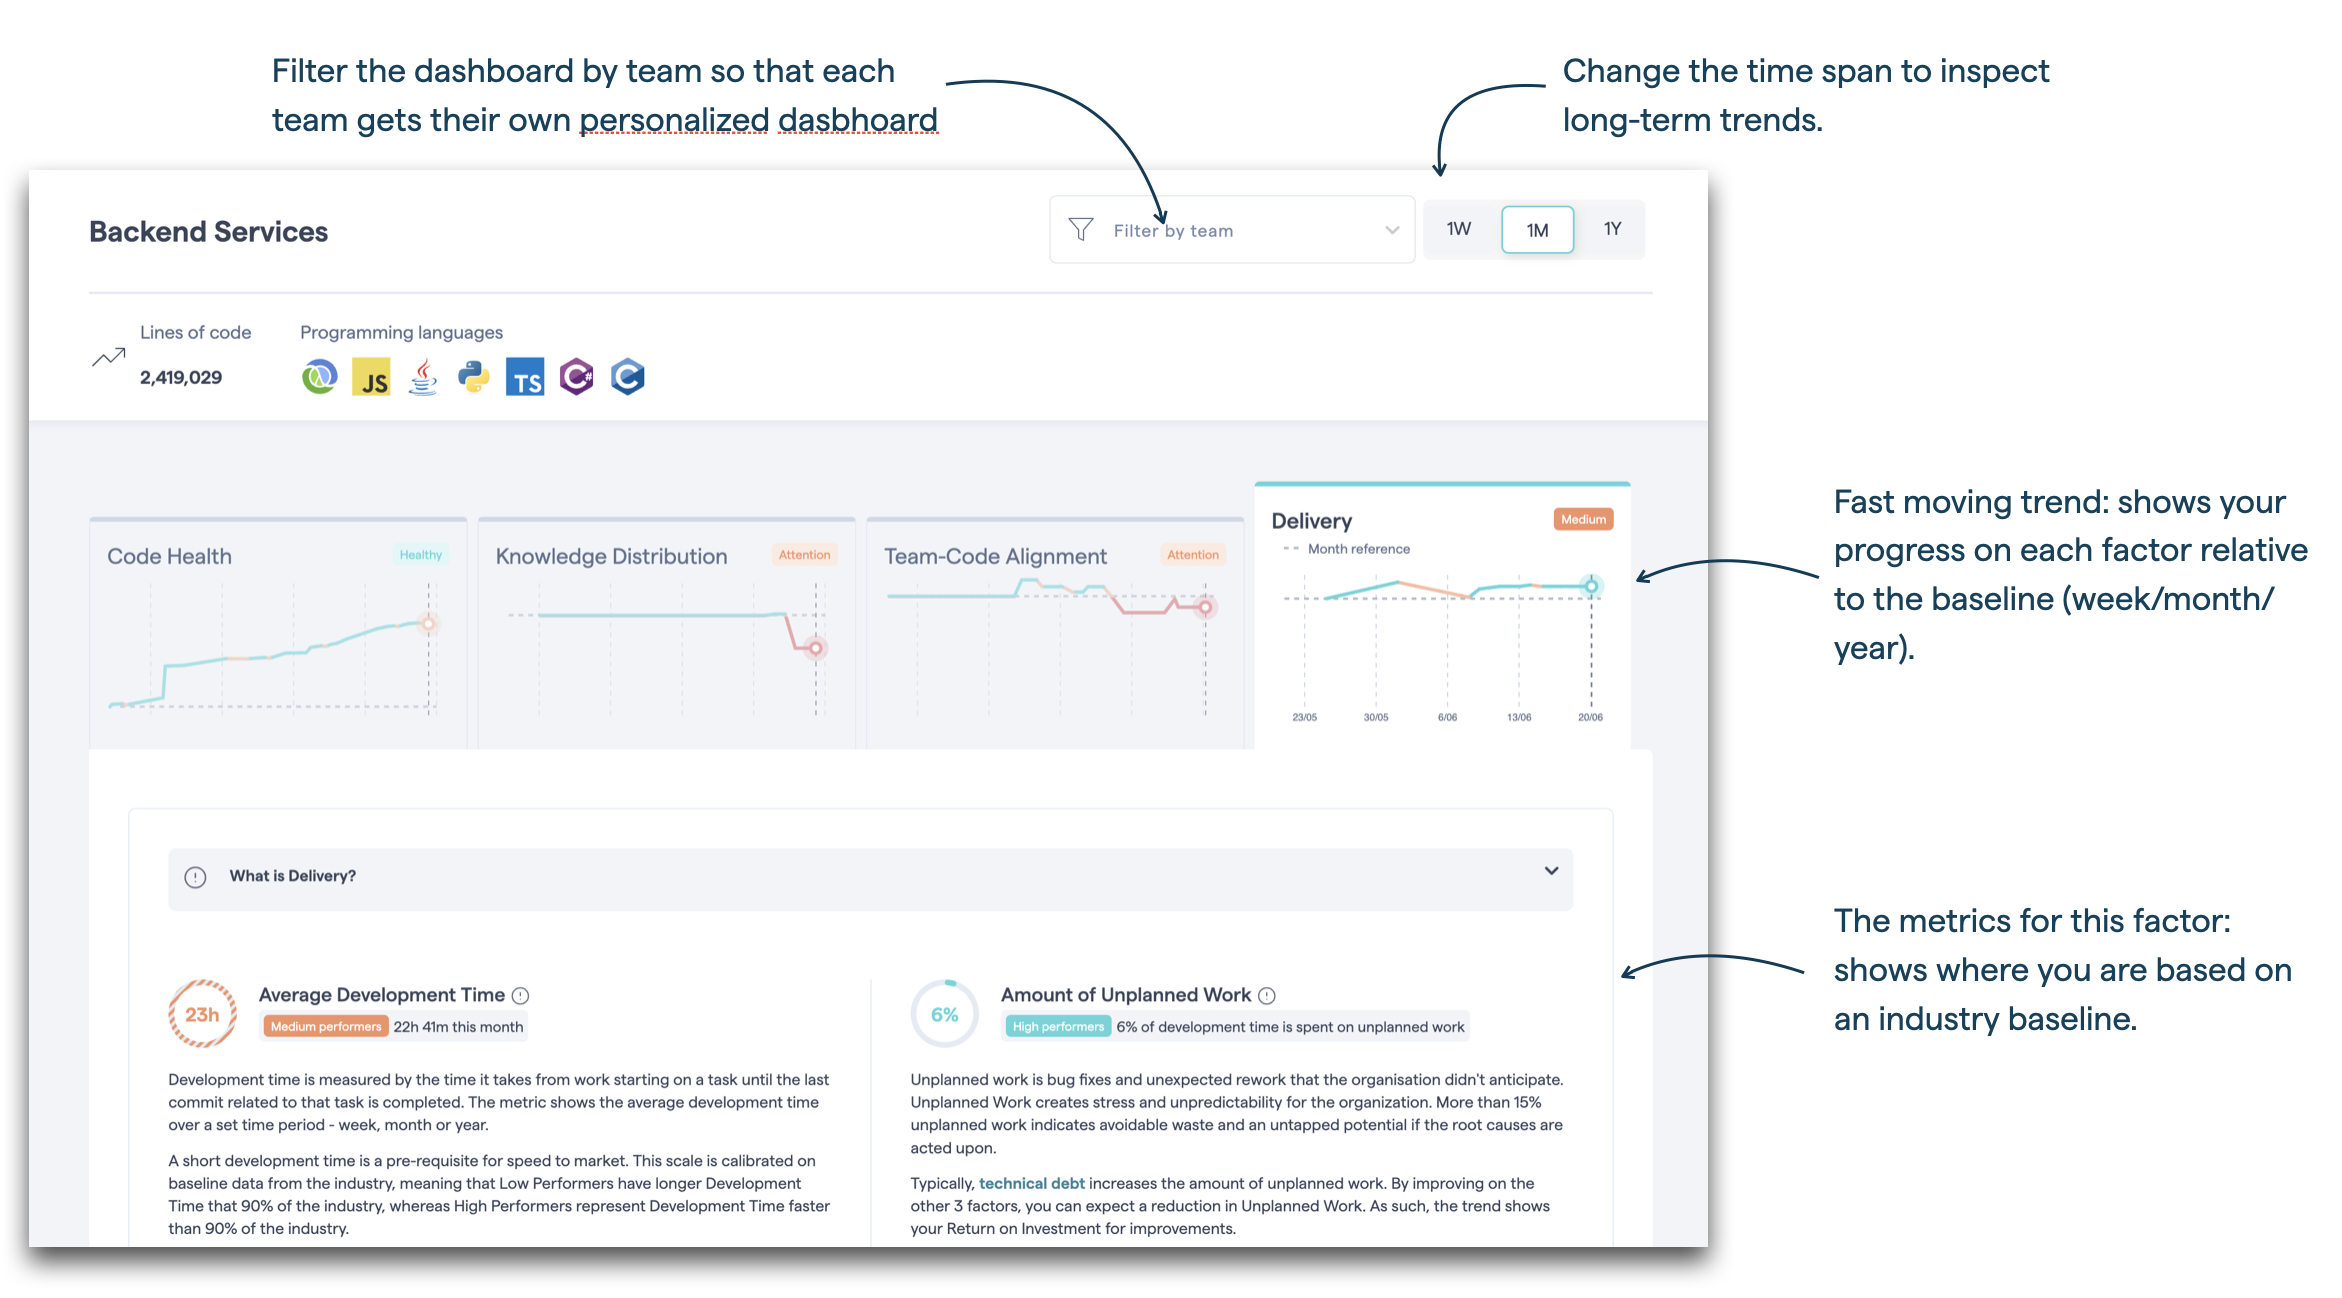Screen dimensions: 2342x1298
Task: Click the C++ icon in languages
Action: pos(629,376)
